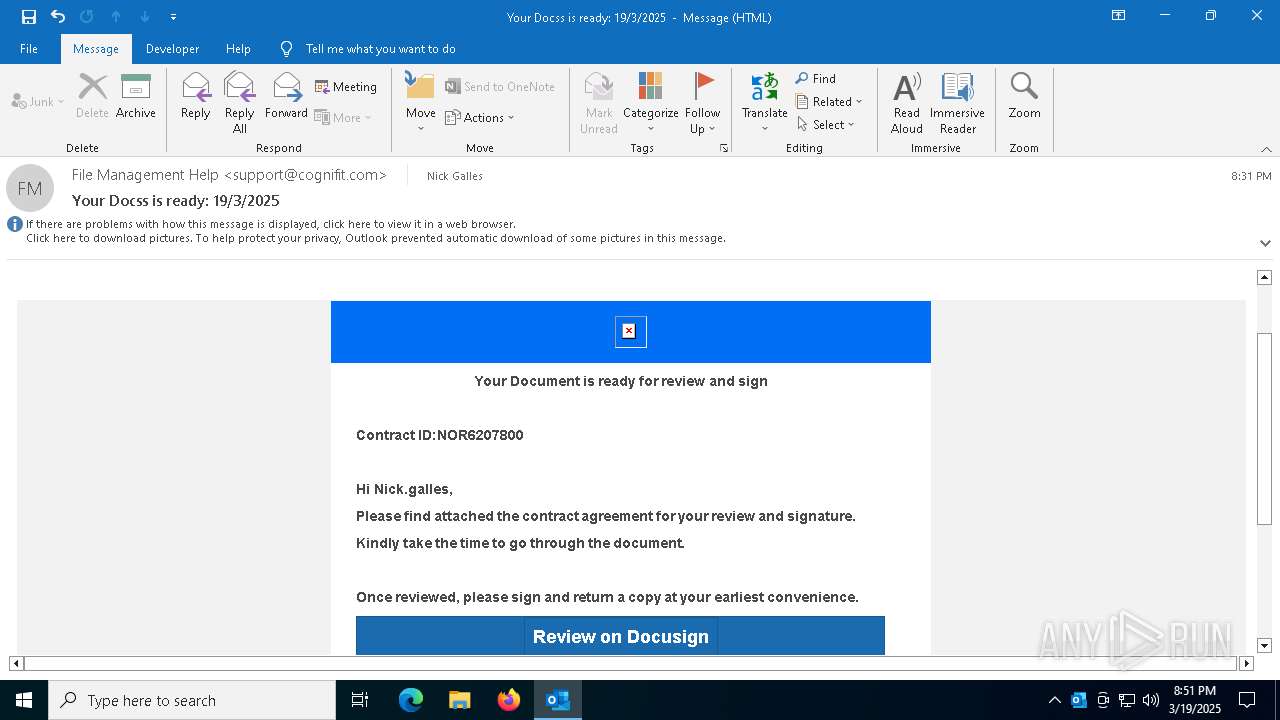Launch Microsoft Edge from the taskbar
This screenshot has width=1280, height=720.
411,700
